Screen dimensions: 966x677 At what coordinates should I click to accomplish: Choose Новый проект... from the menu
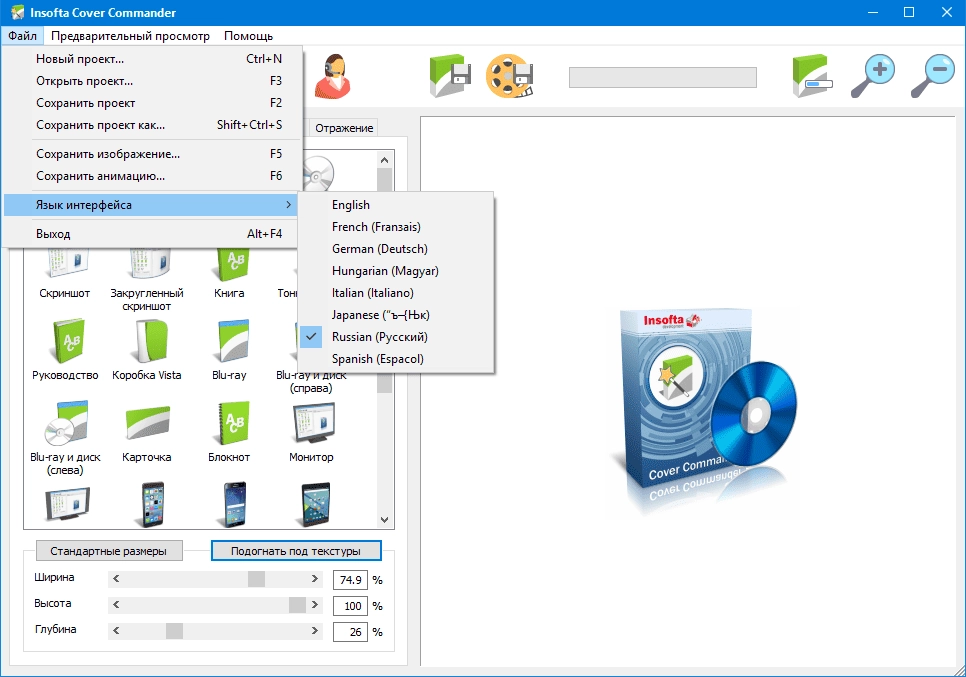(x=152, y=59)
